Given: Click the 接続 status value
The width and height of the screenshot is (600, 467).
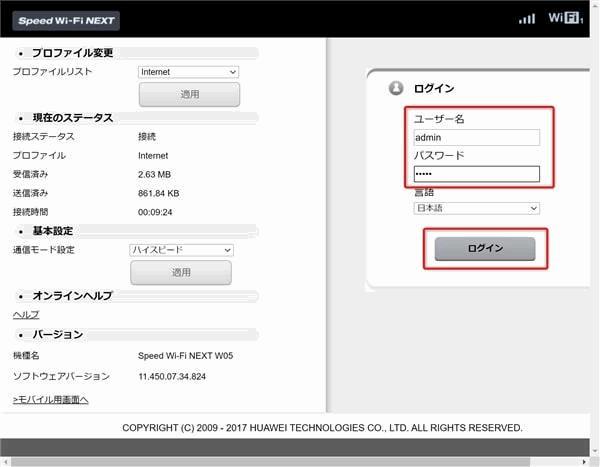Looking at the screenshot, I should point(147,137).
